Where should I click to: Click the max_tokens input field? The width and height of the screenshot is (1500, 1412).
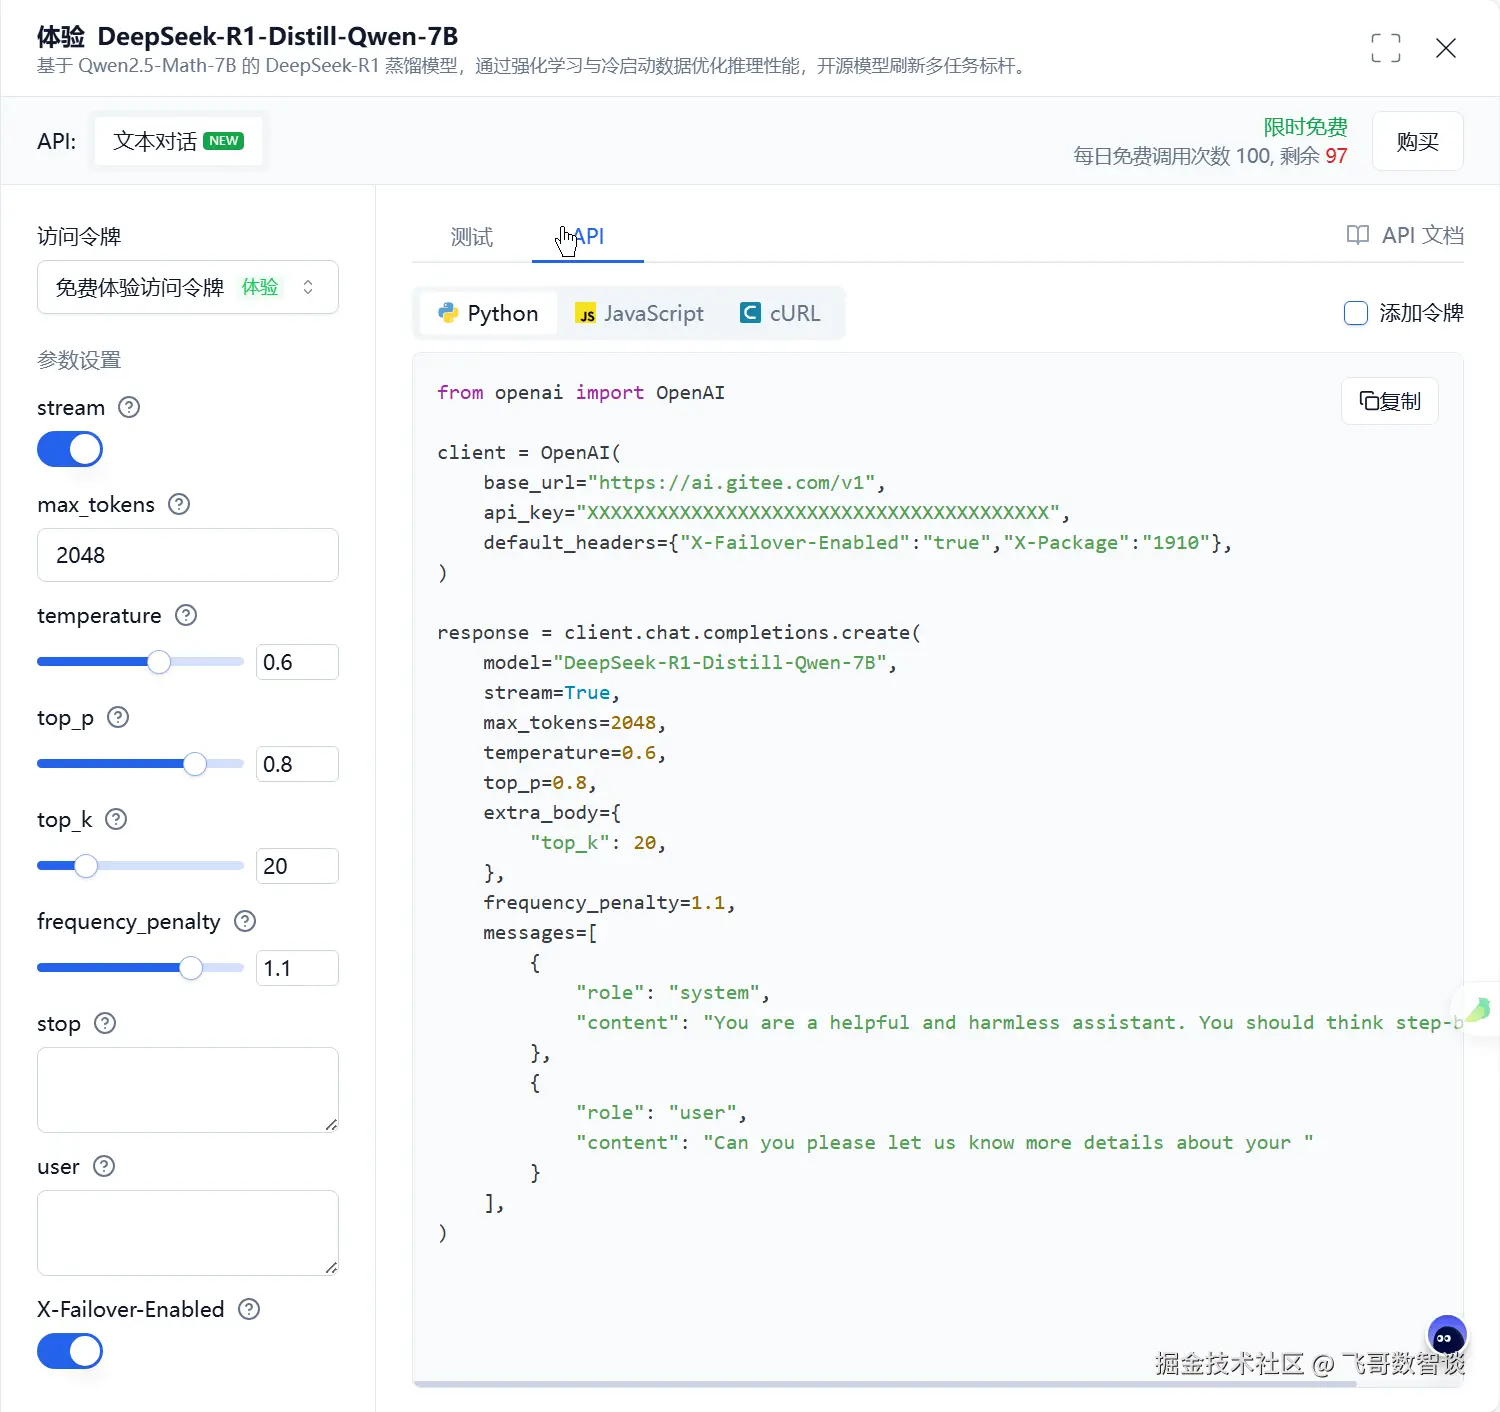(188, 555)
